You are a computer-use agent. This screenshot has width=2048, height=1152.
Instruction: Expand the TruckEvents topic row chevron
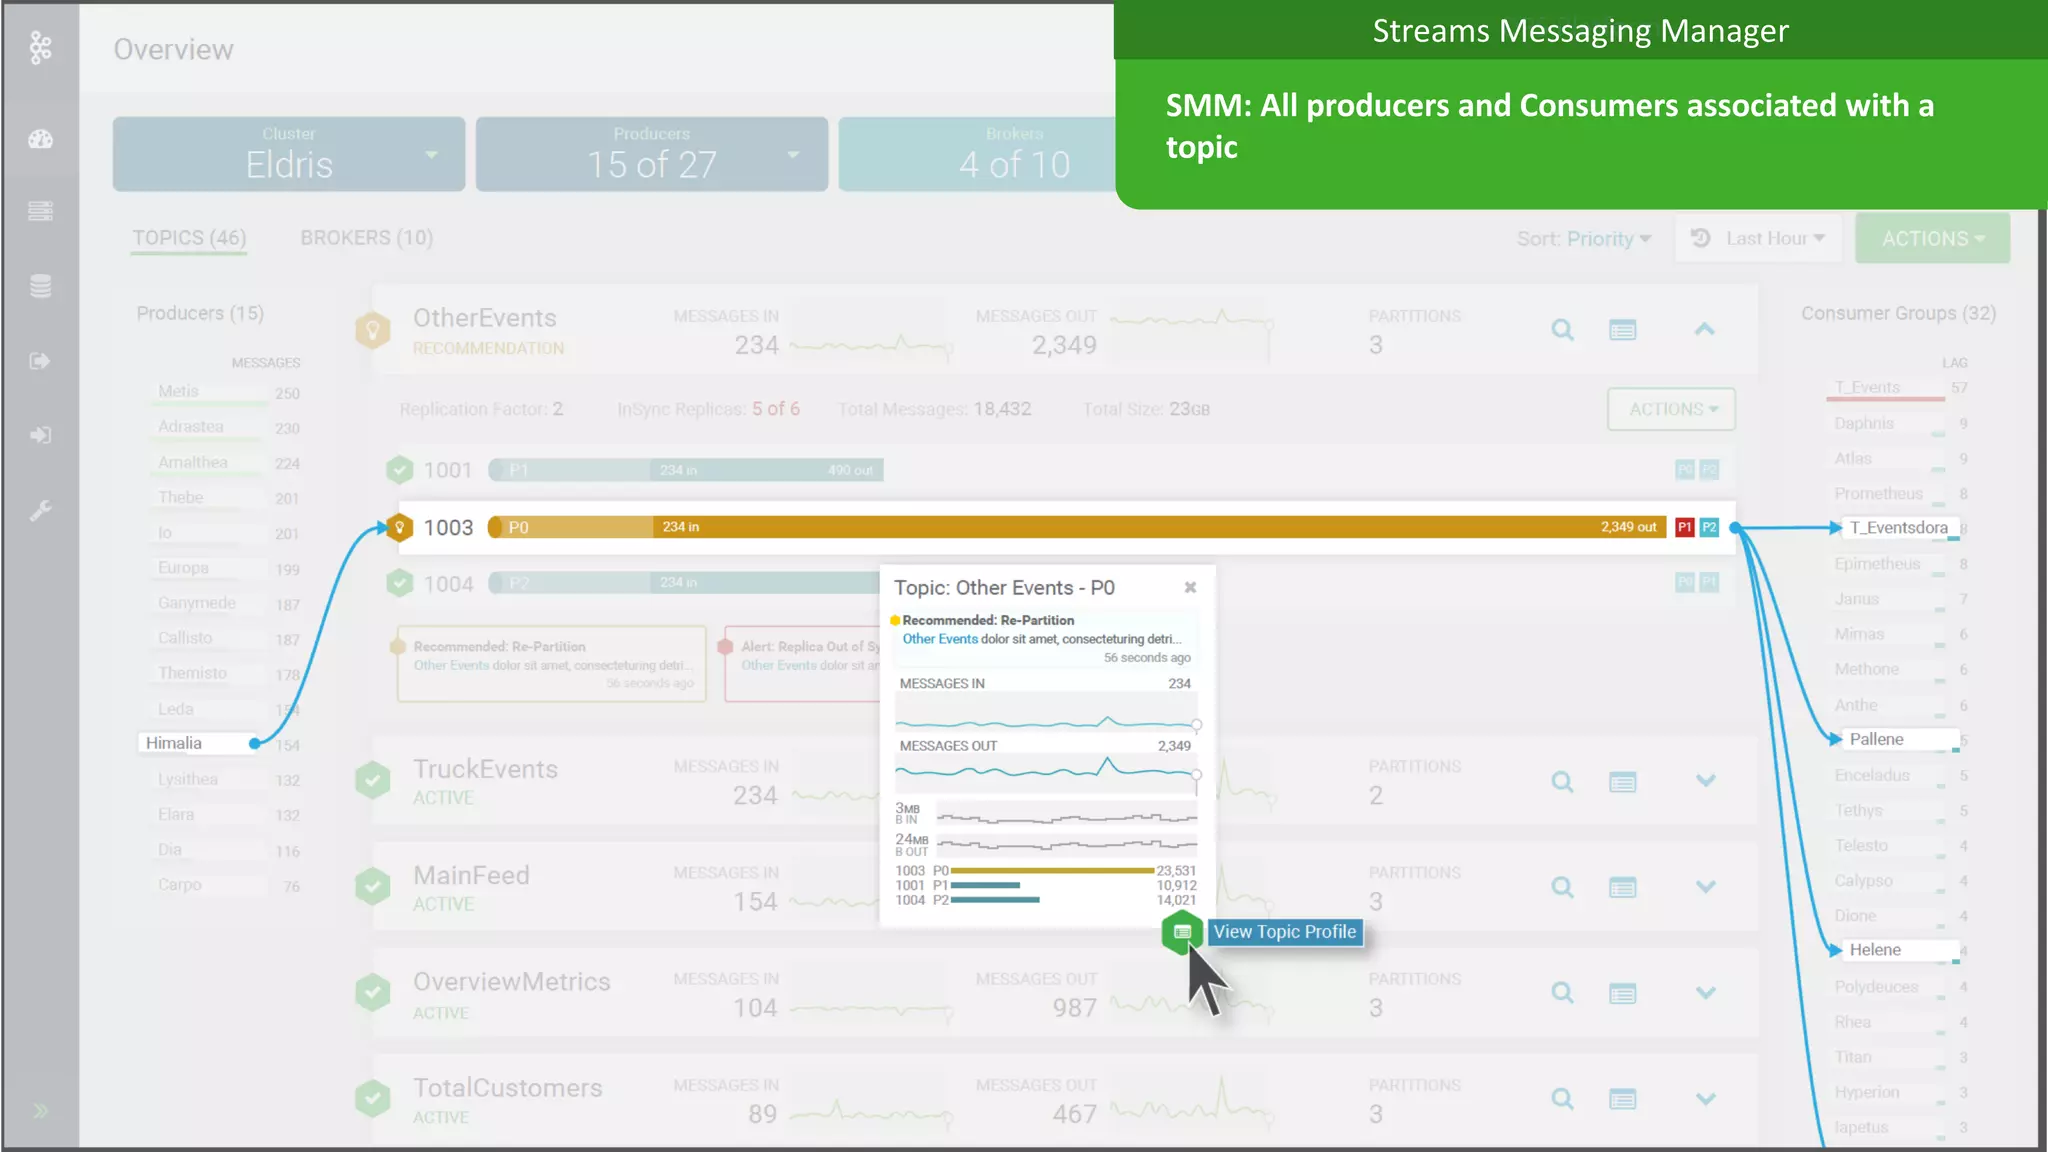(x=1706, y=780)
